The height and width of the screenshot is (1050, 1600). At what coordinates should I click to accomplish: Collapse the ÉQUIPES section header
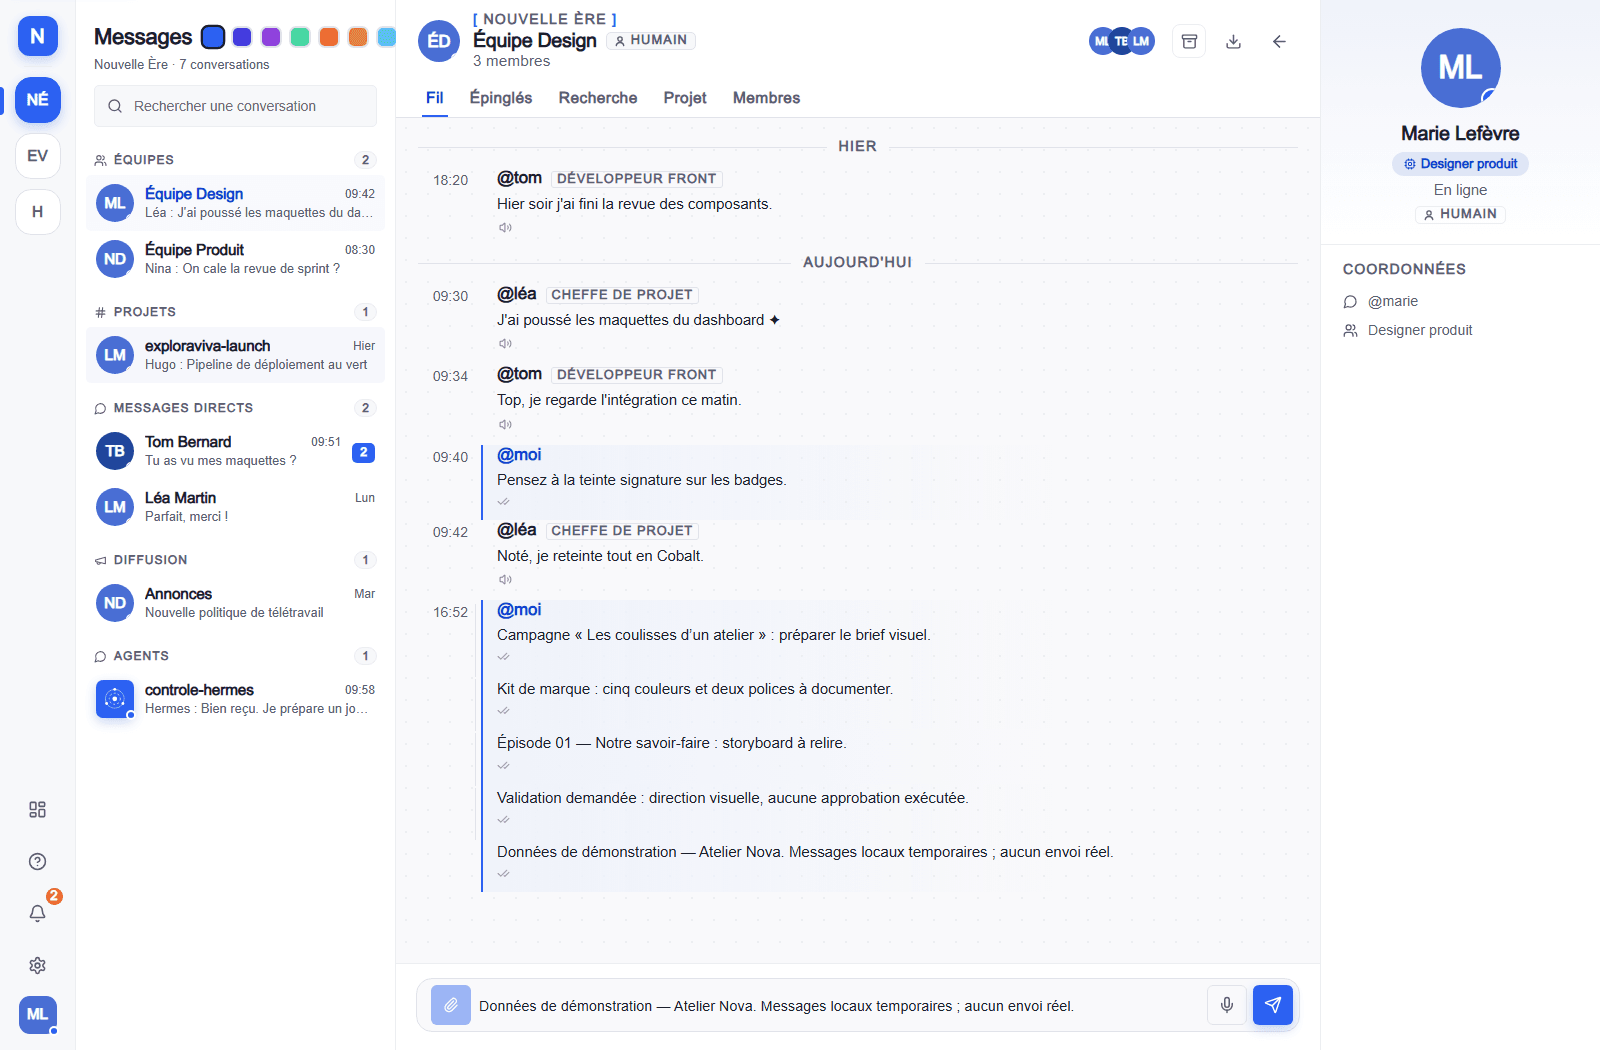click(x=235, y=160)
